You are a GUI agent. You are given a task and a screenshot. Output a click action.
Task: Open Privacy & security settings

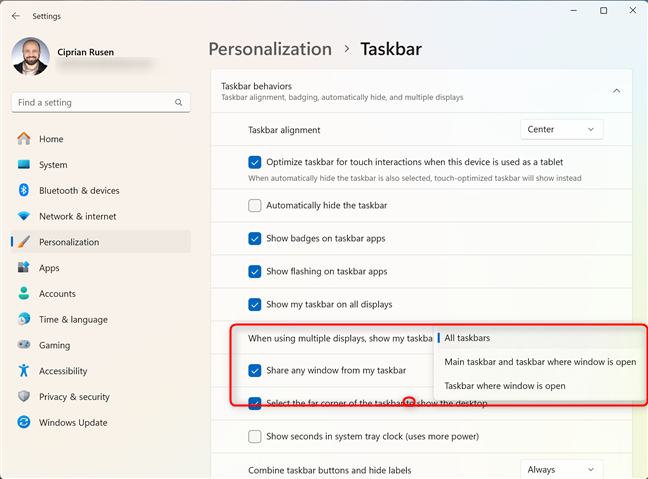click(101, 397)
